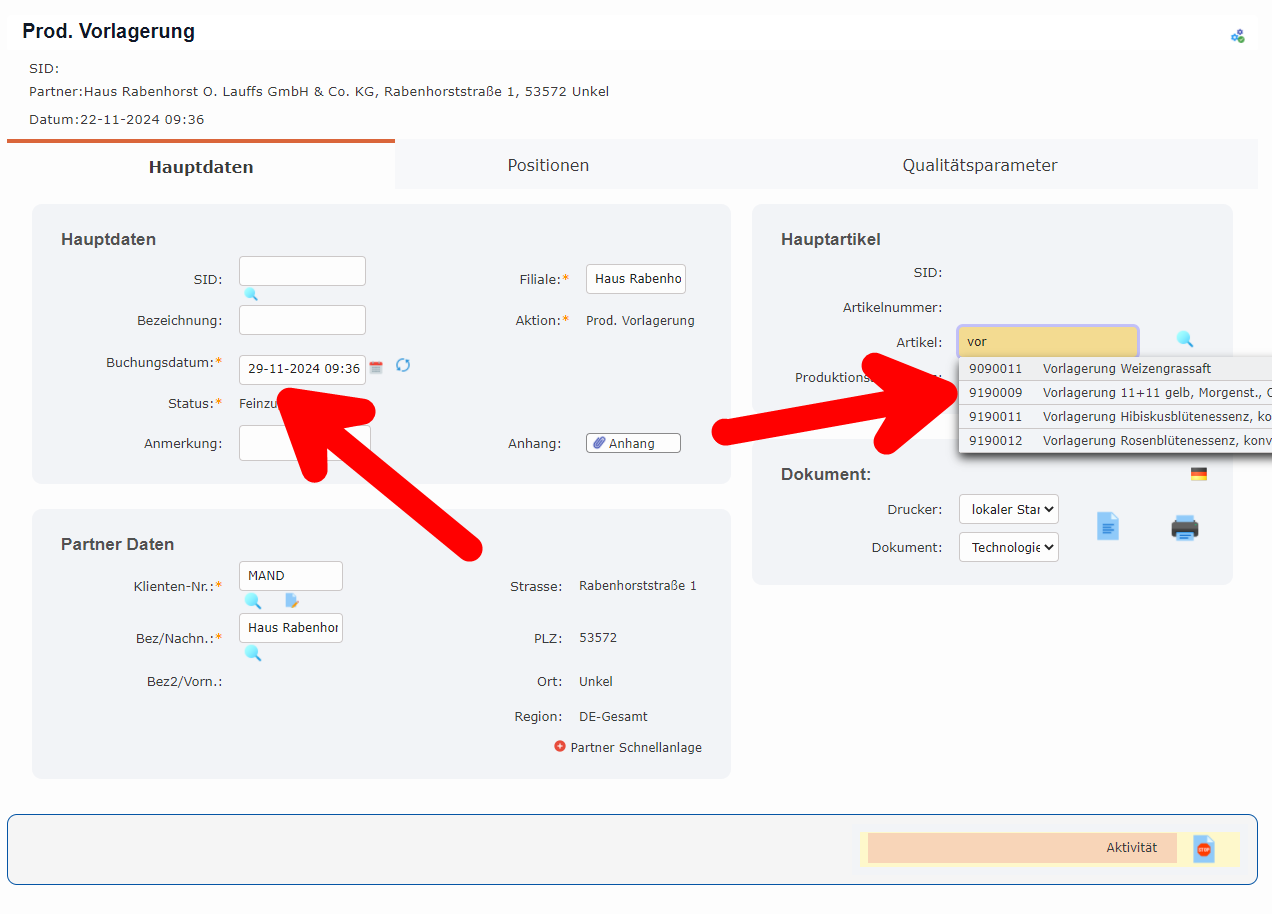Switch to the Positionen tab

coord(548,166)
